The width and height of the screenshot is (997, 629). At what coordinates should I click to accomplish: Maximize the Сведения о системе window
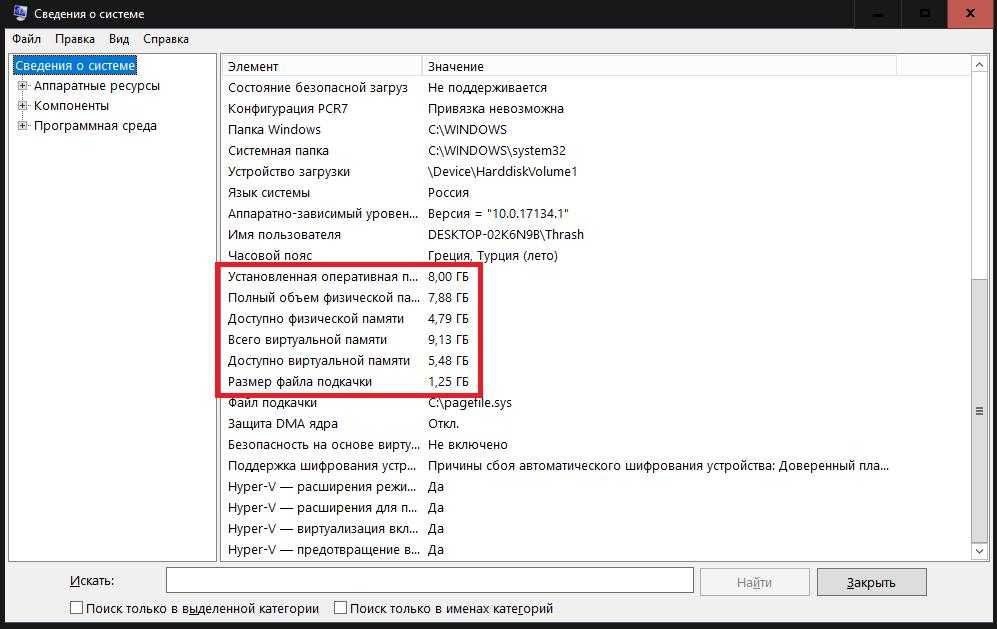tap(925, 13)
